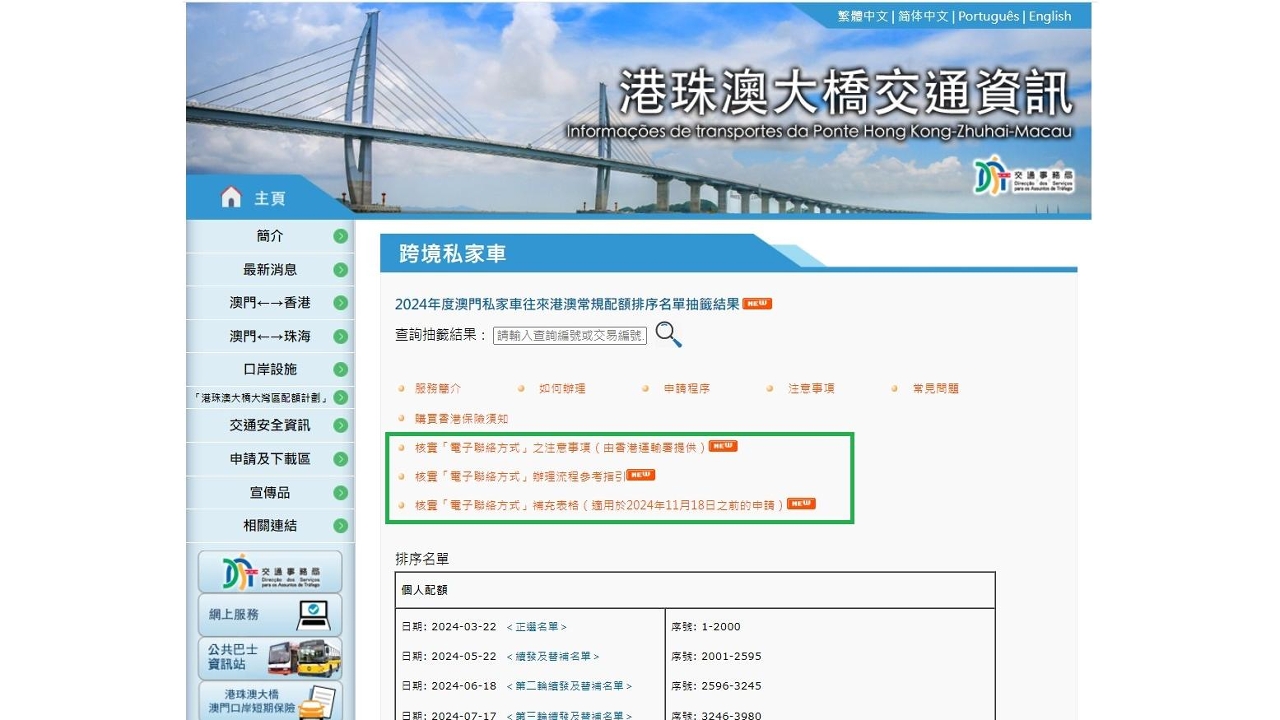Click the 序號: 2001-2595 table cell text
The image size is (1280, 720).
click(716, 657)
